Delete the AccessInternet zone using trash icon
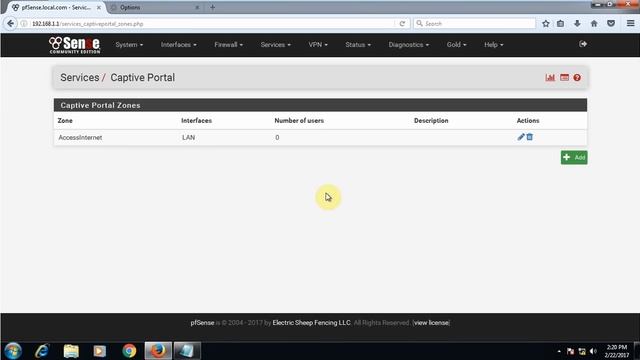 (x=529, y=137)
